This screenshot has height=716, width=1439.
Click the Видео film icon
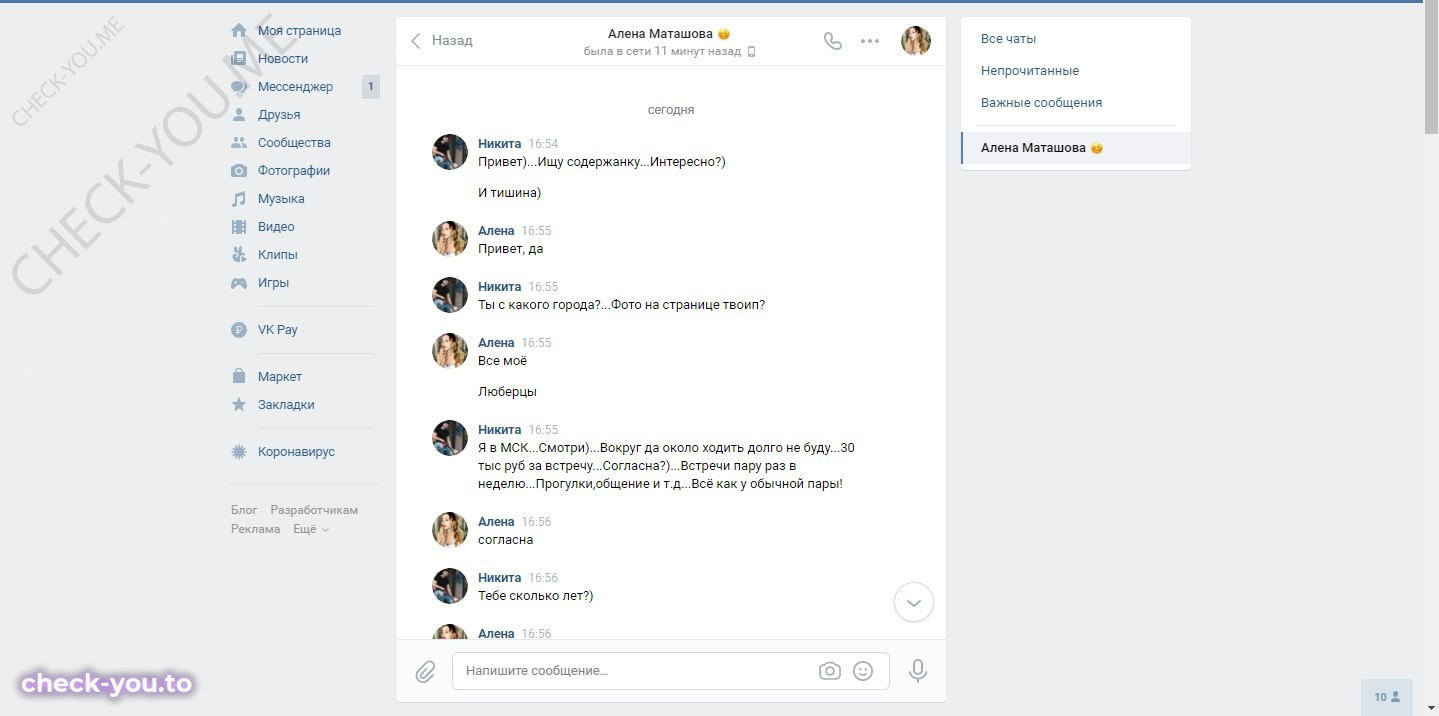click(239, 227)
